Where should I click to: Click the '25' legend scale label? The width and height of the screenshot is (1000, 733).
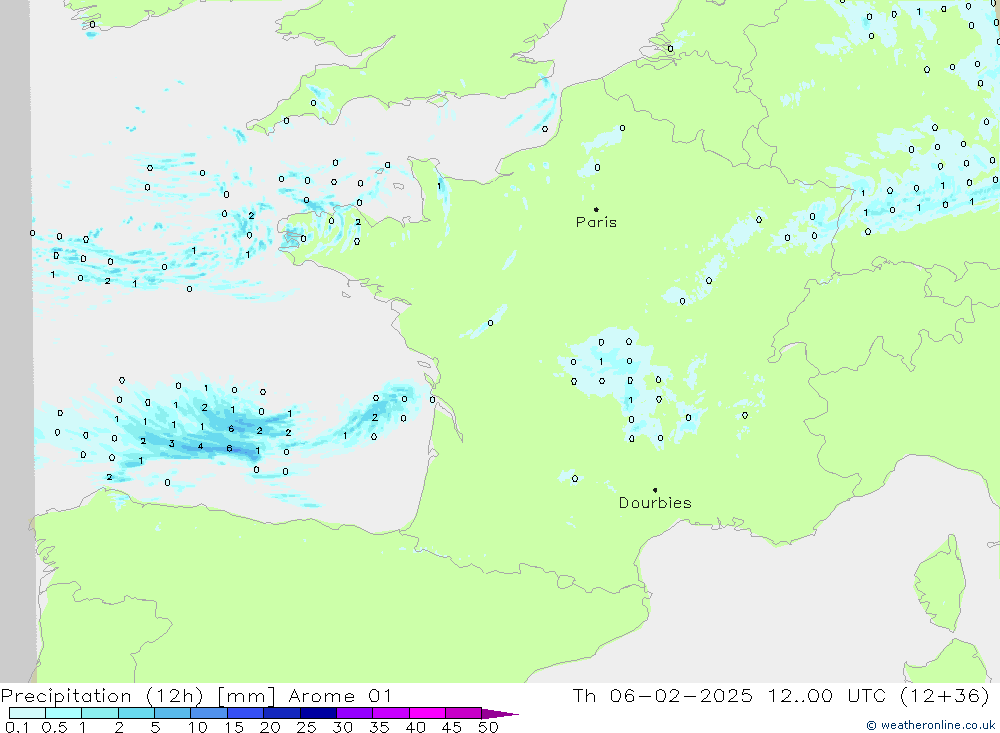(307, 727)
